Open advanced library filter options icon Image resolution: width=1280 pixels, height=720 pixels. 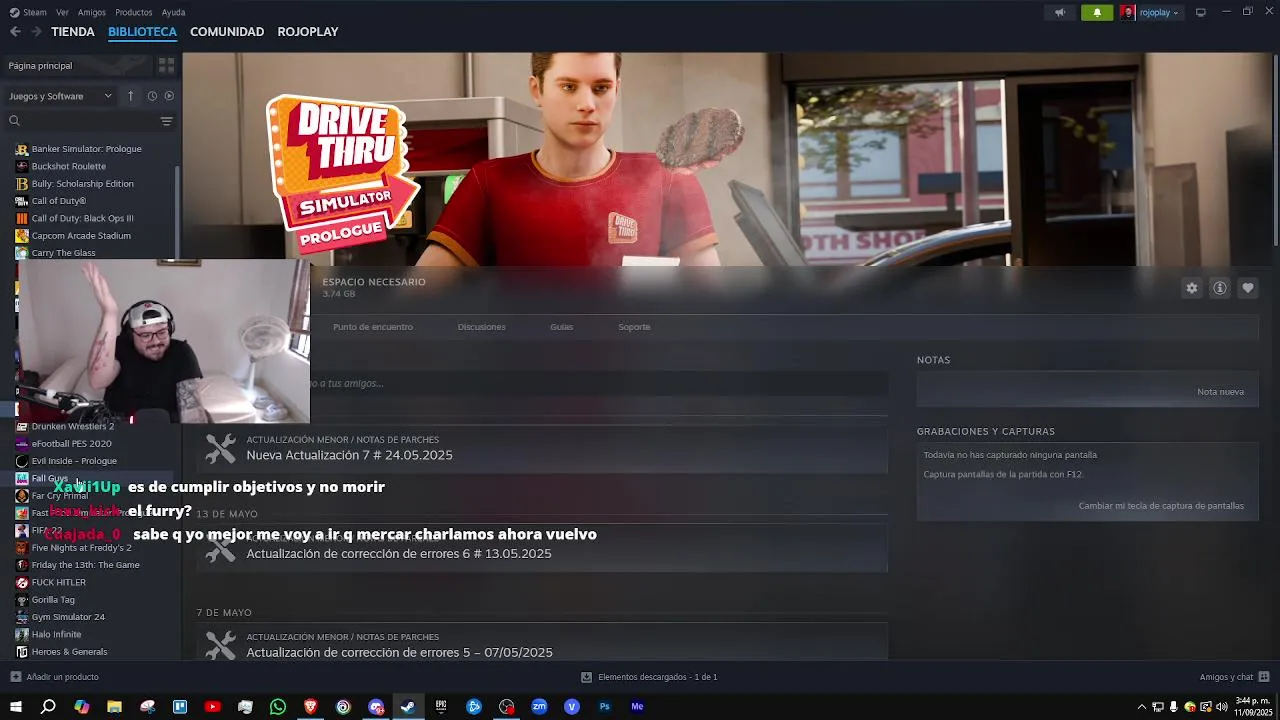(x=166, y=121)
